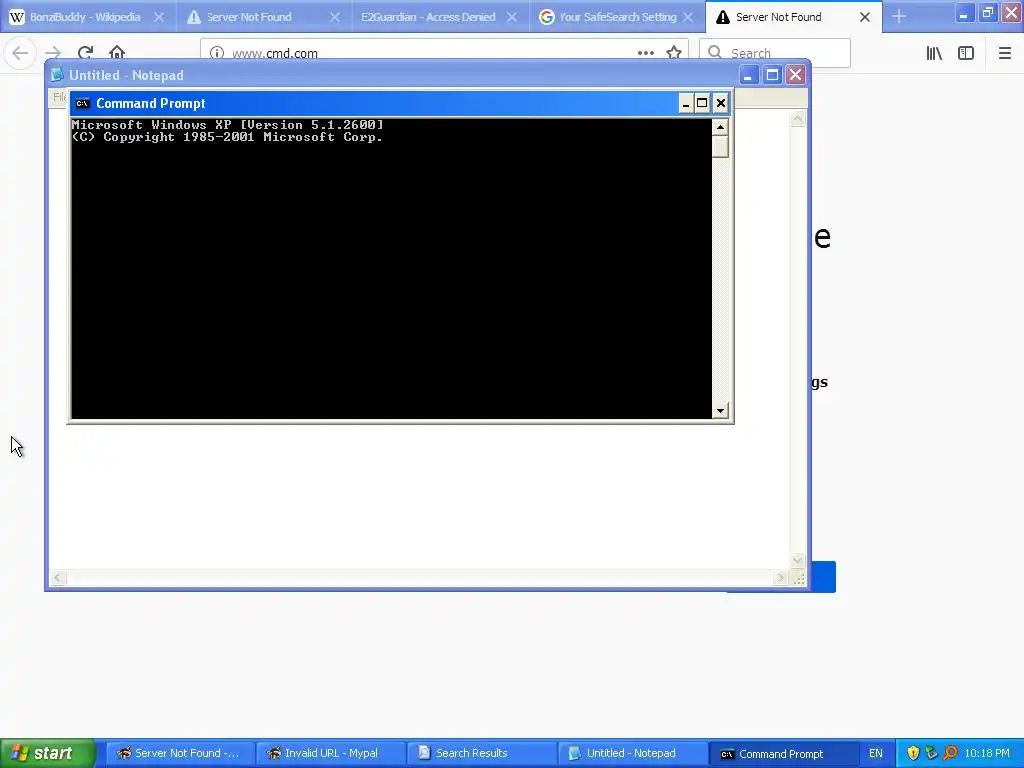Click the site info icon in address bar
The height and width of the screenshot is (768, 1024).
coord(217,53)
